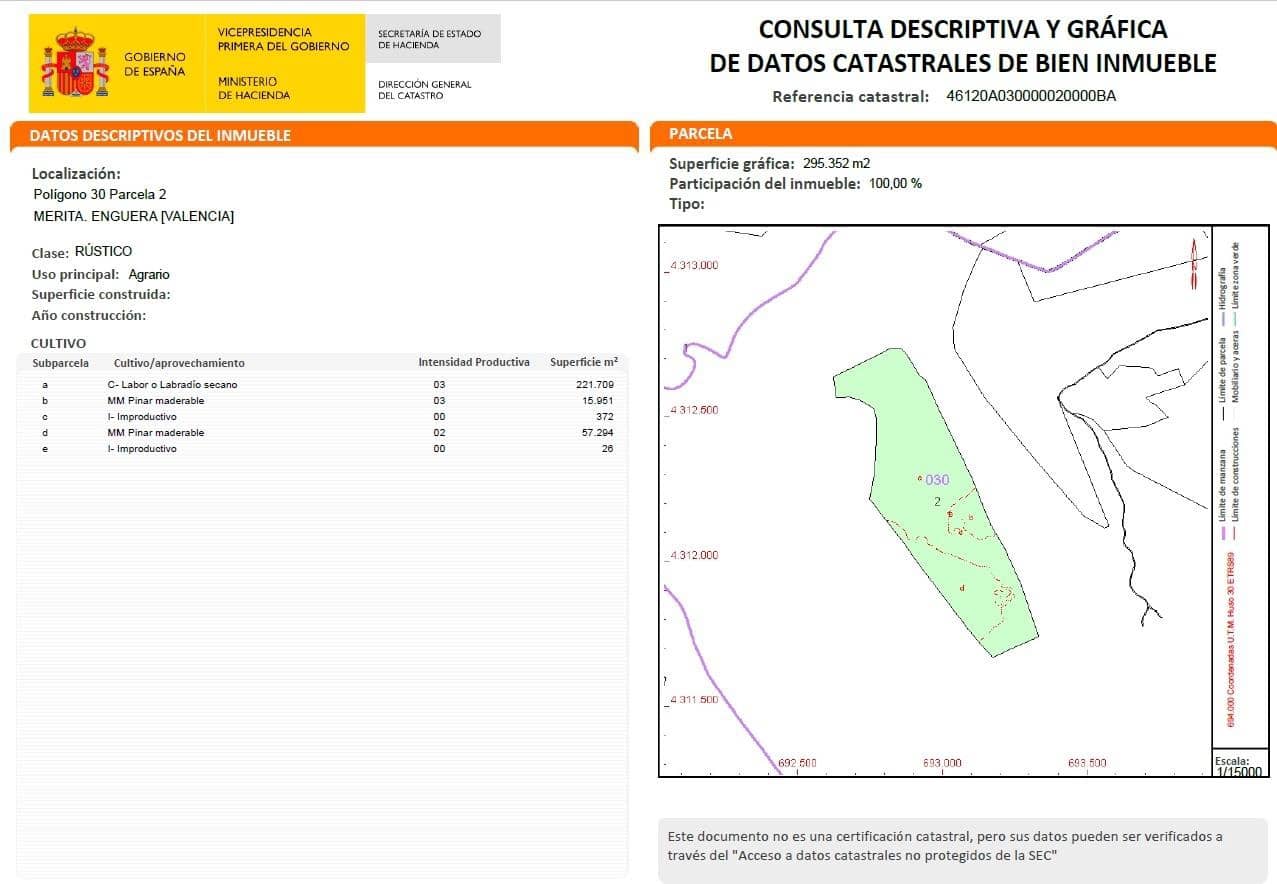Click the purple 030 polygon label
The width and height of the screenshot is (1277, 884).
pos(936,480)
